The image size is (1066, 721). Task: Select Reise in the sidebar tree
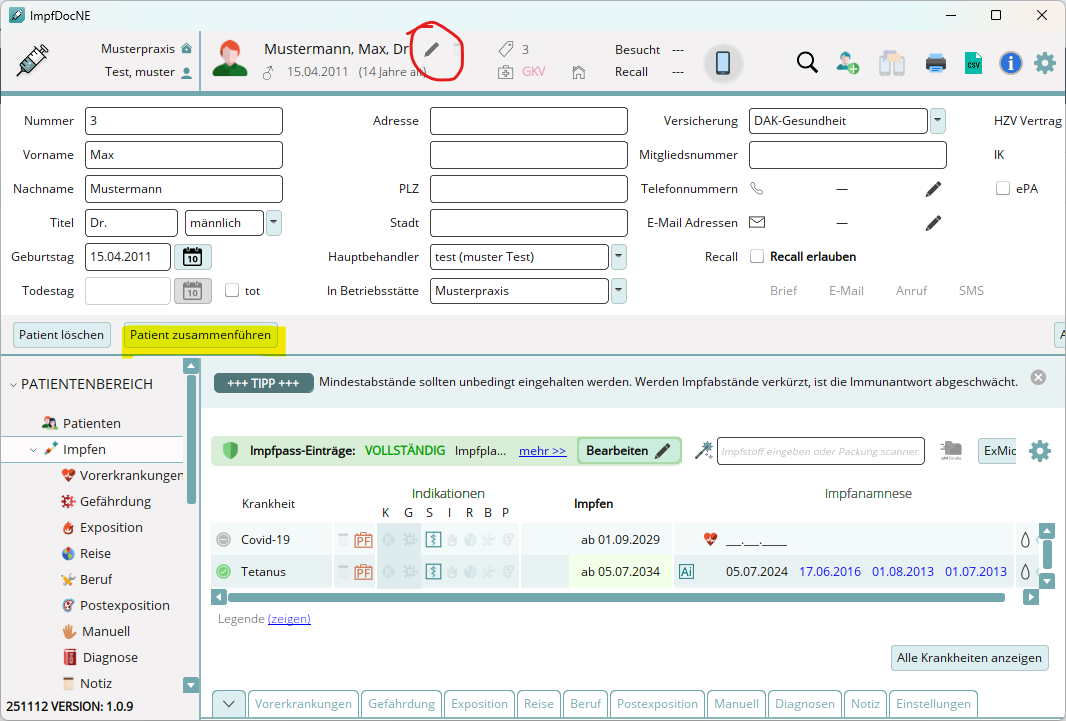tap(95, 554)
